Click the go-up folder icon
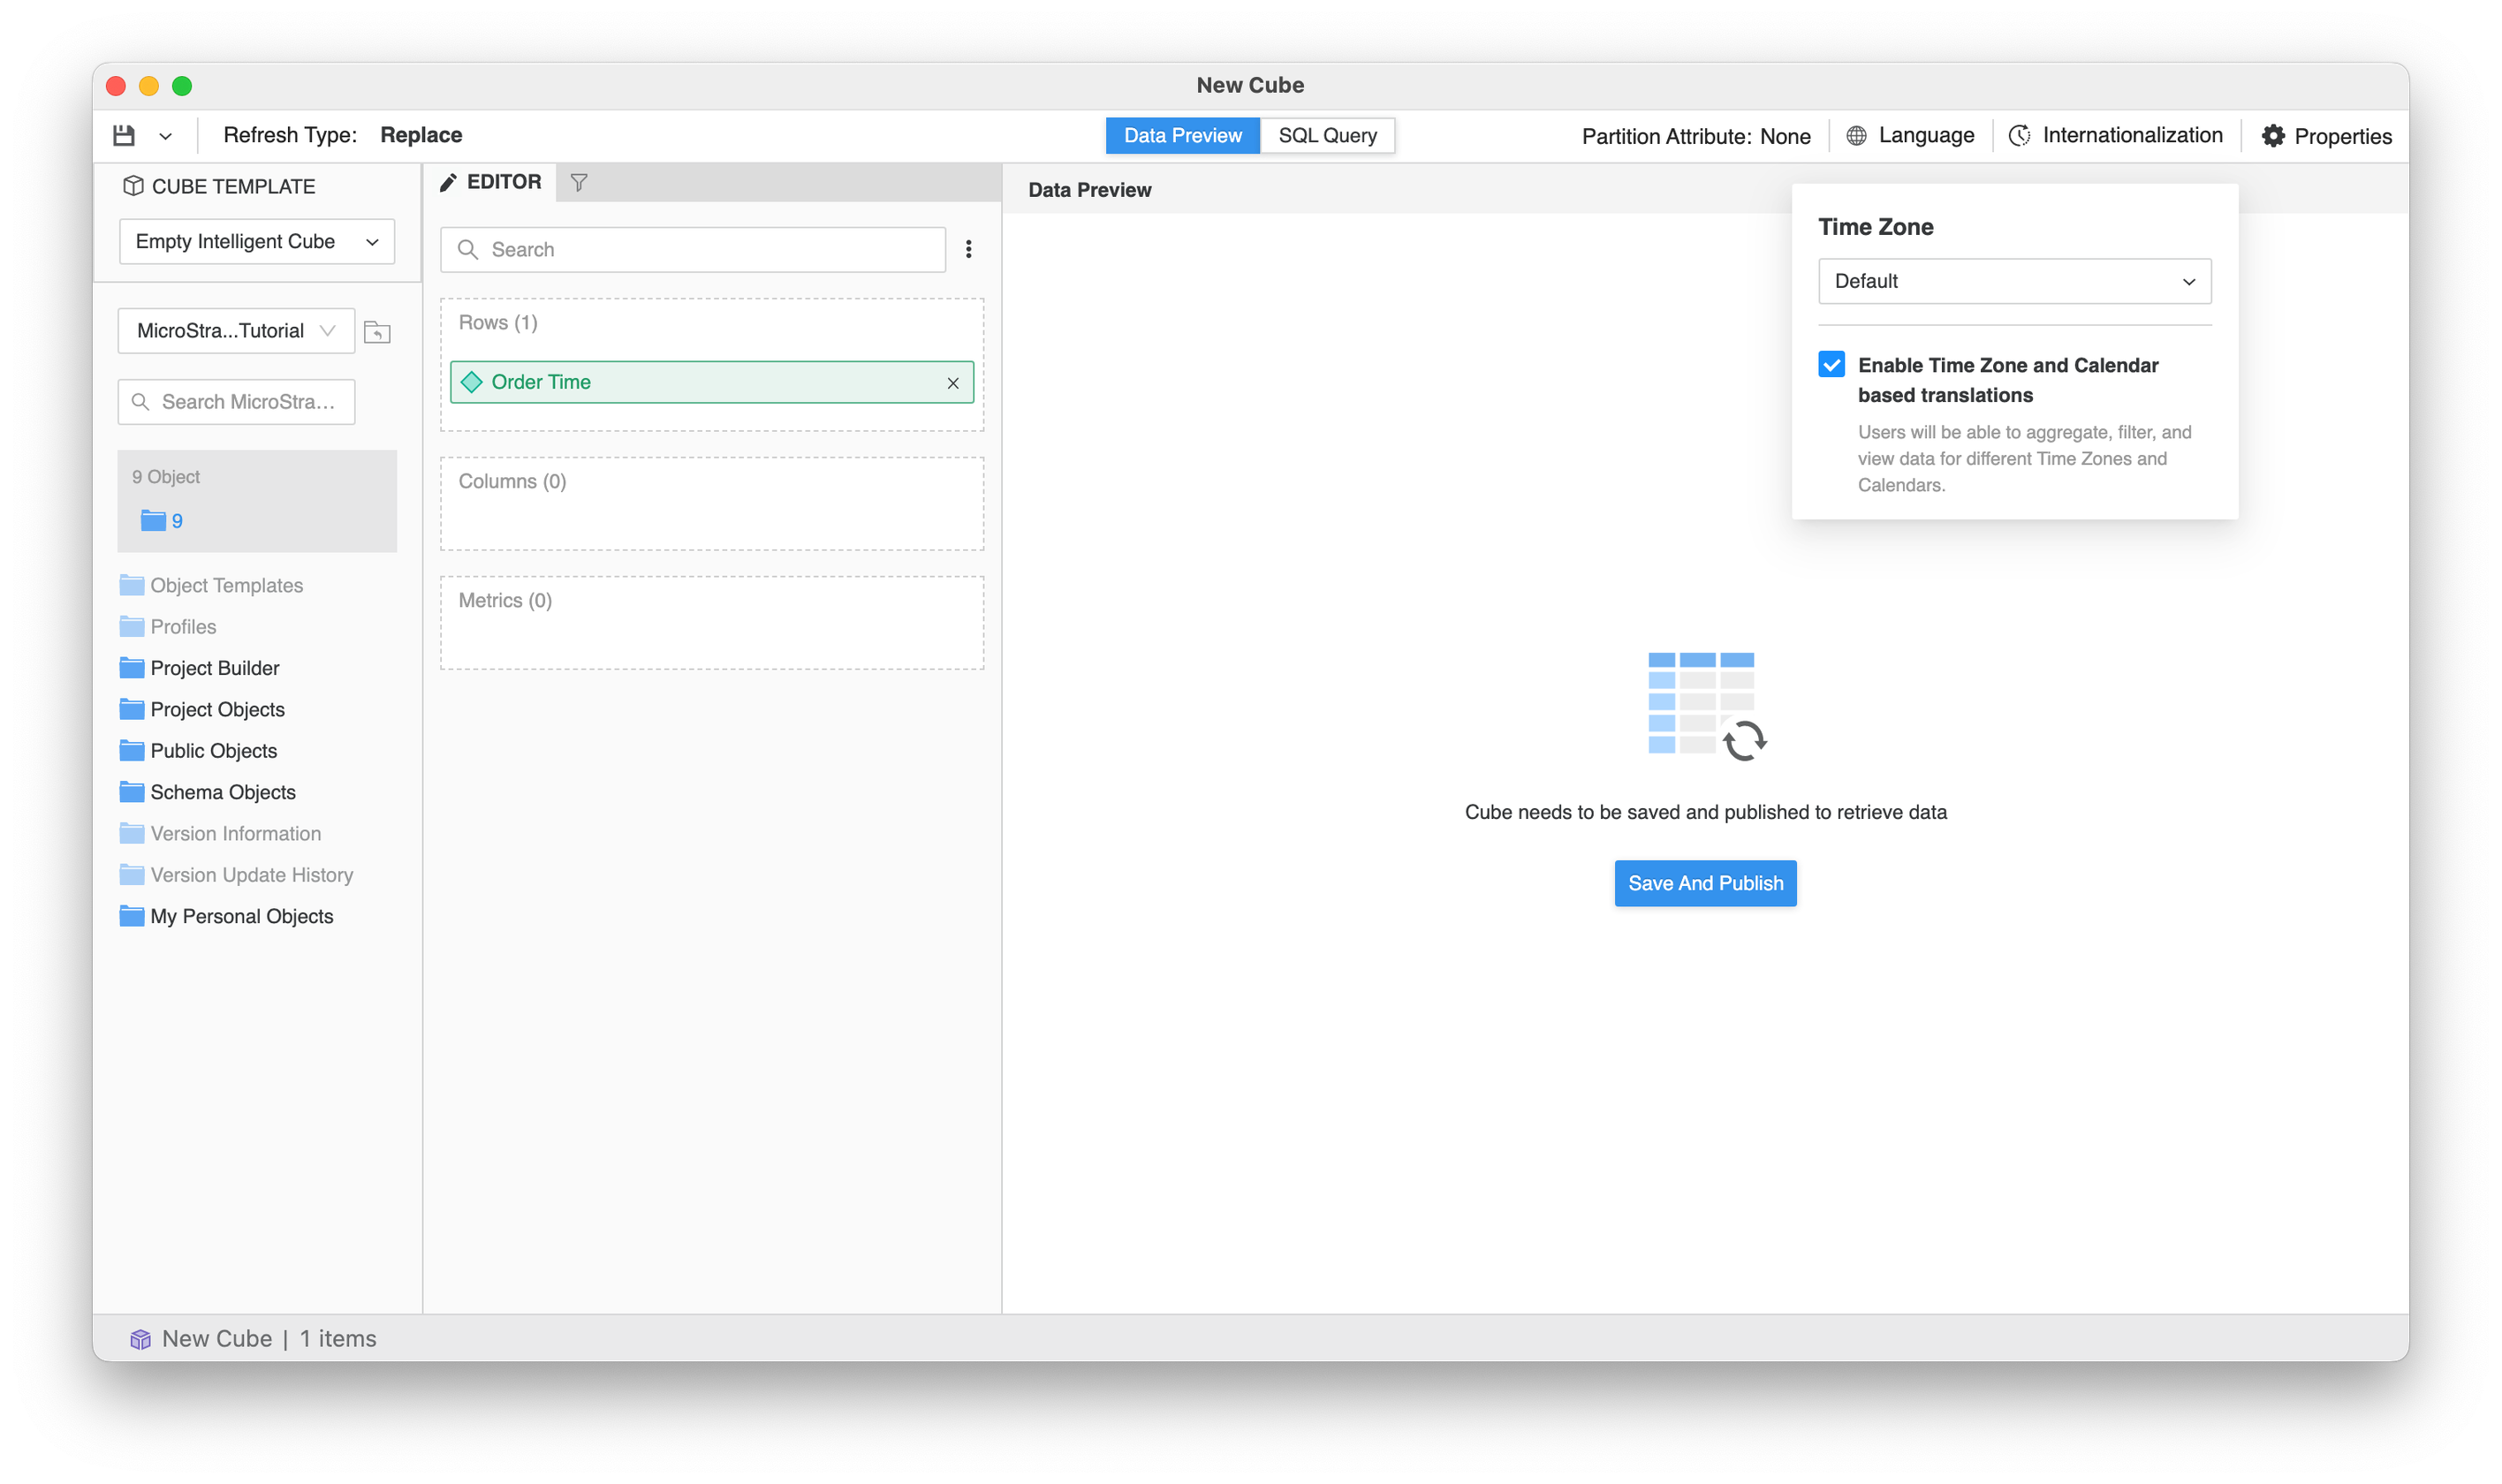 pos(377,332)
